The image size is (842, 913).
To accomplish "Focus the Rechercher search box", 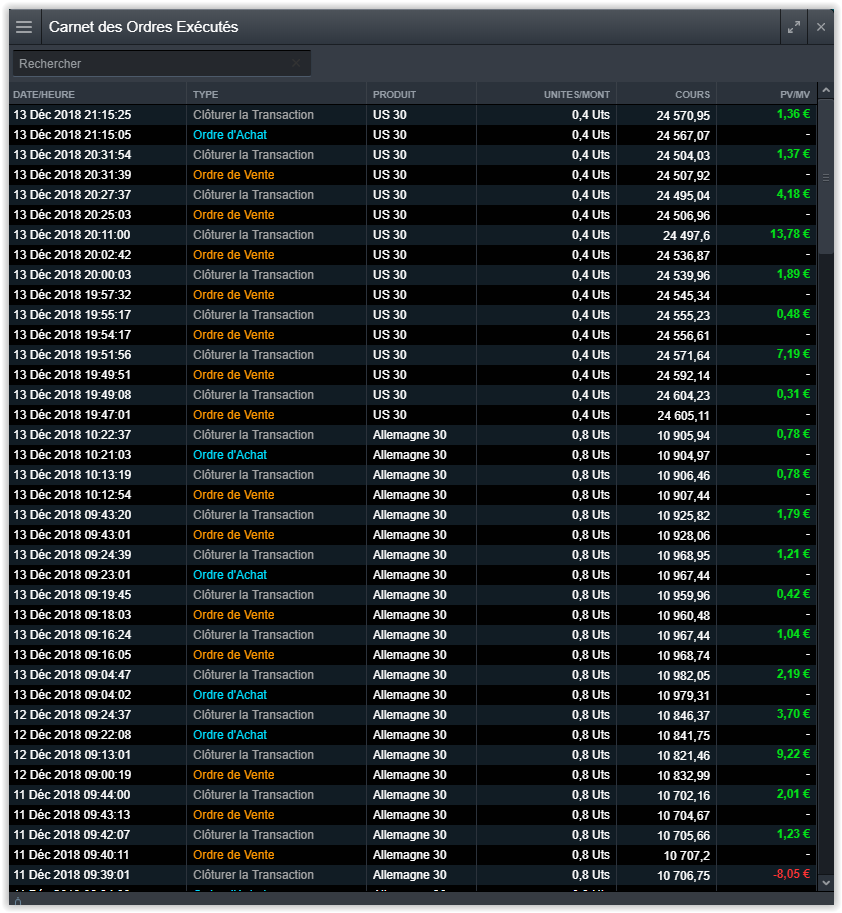I will pos(150,63).
